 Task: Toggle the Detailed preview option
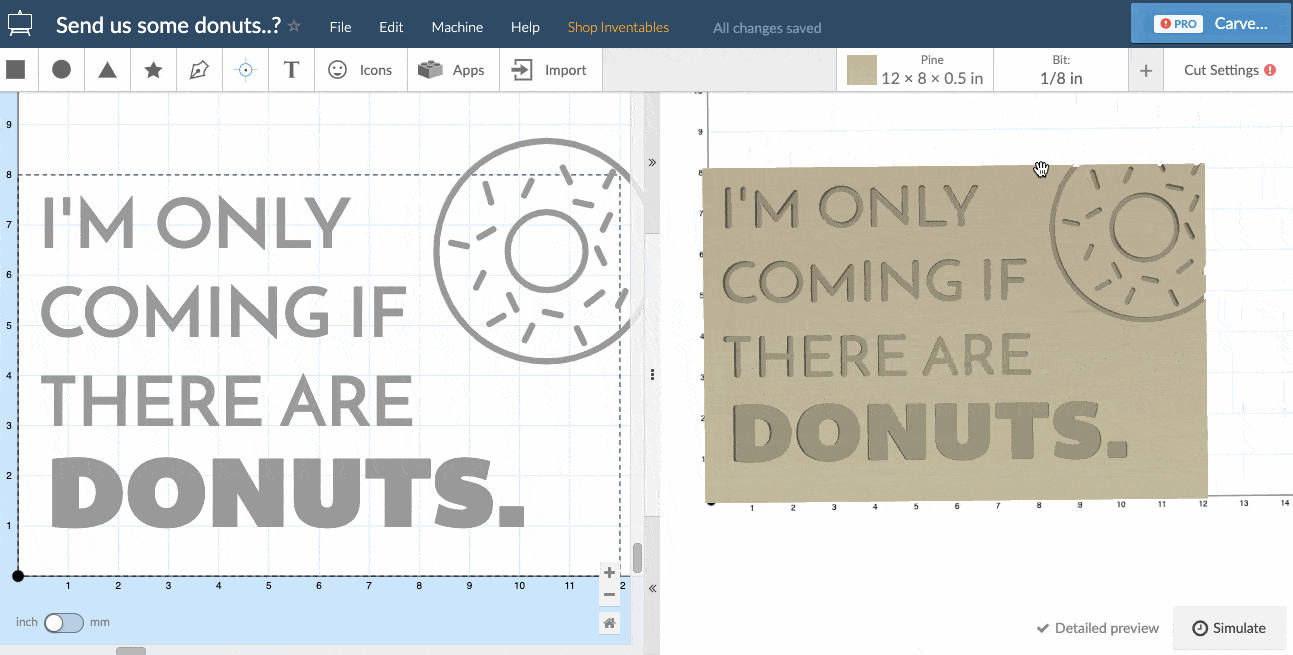pos(1097,628)
